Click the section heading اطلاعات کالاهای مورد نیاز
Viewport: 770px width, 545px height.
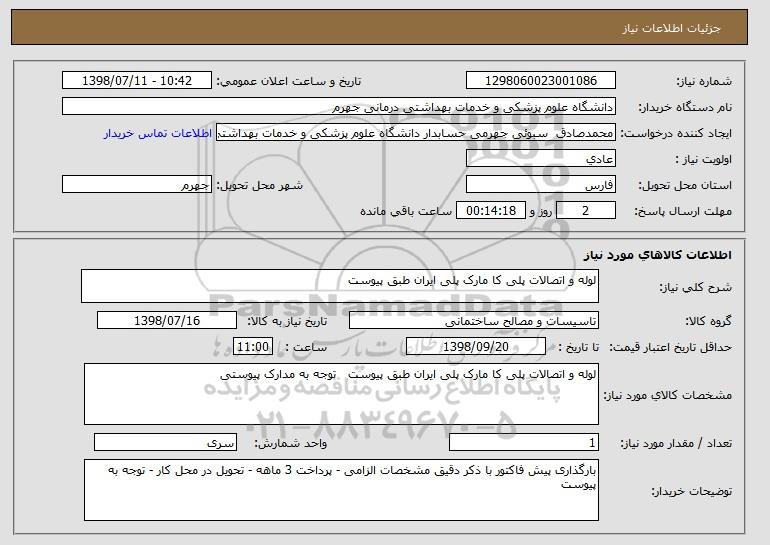click(658, 254)
